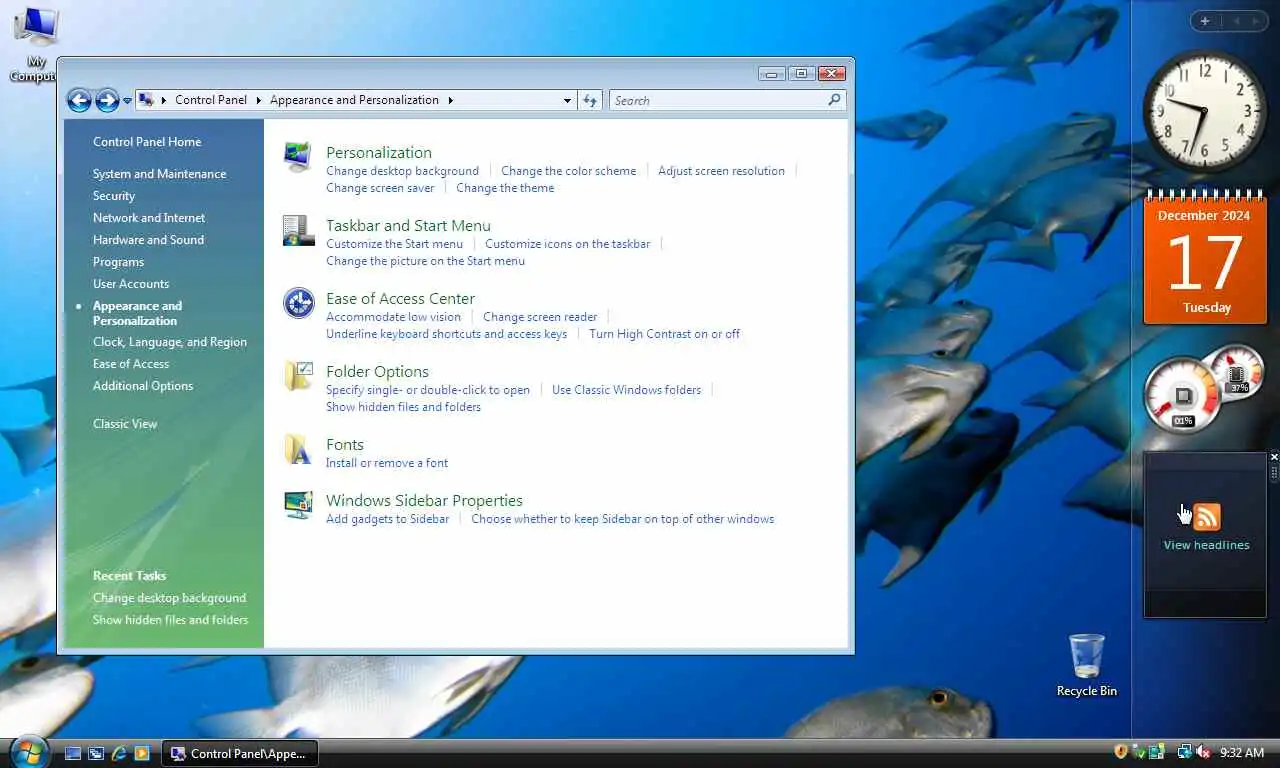
Task: Go to Clock, Language, and Region
Action: click(x=170, y=342)
